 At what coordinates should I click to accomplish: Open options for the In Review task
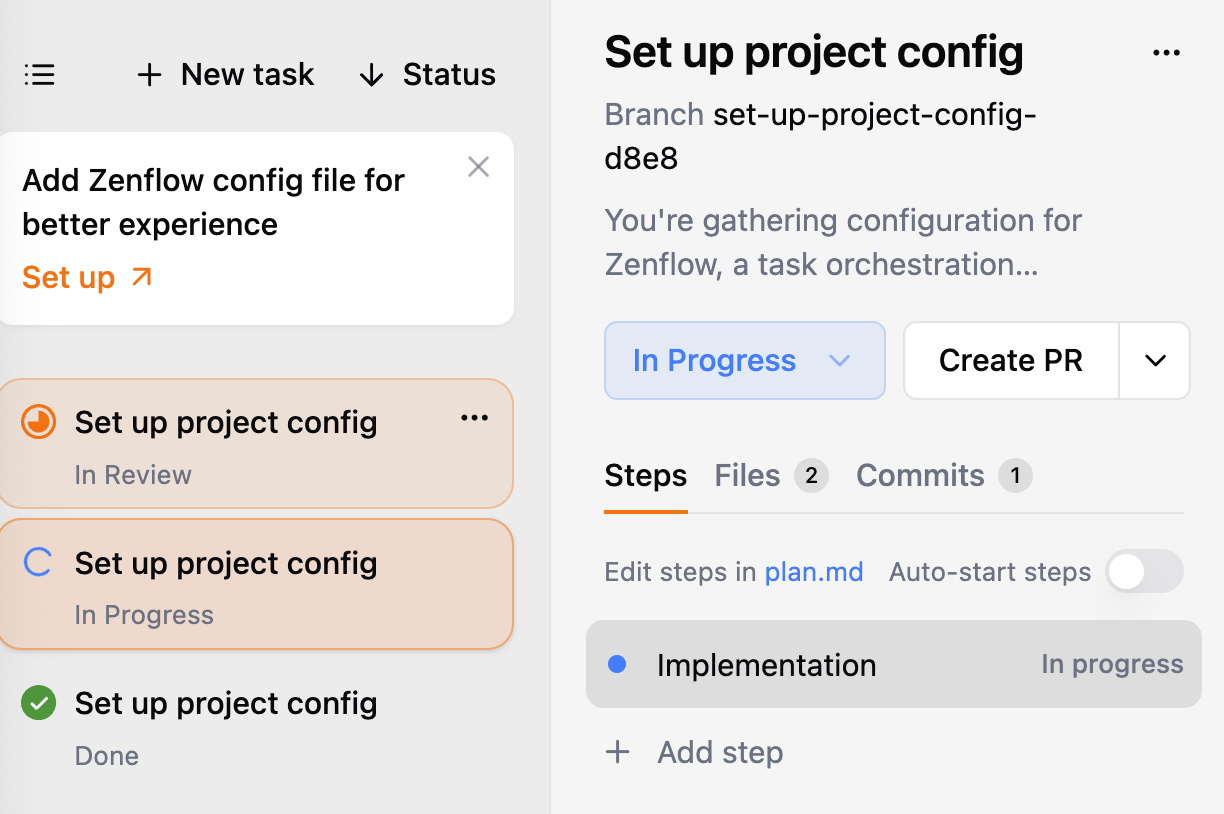(x=474, y=418)
